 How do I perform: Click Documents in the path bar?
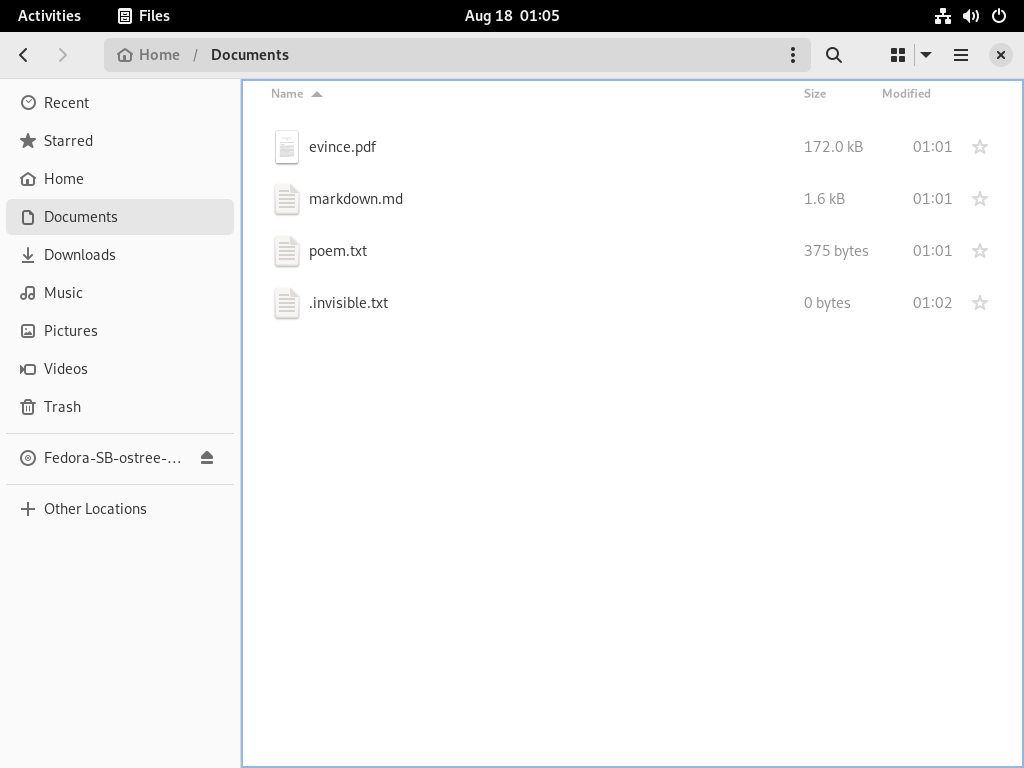point(249,55)
